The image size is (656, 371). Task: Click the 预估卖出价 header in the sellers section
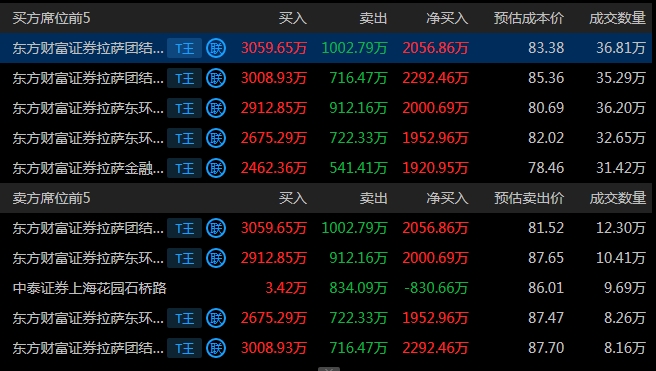click(529, 198)
